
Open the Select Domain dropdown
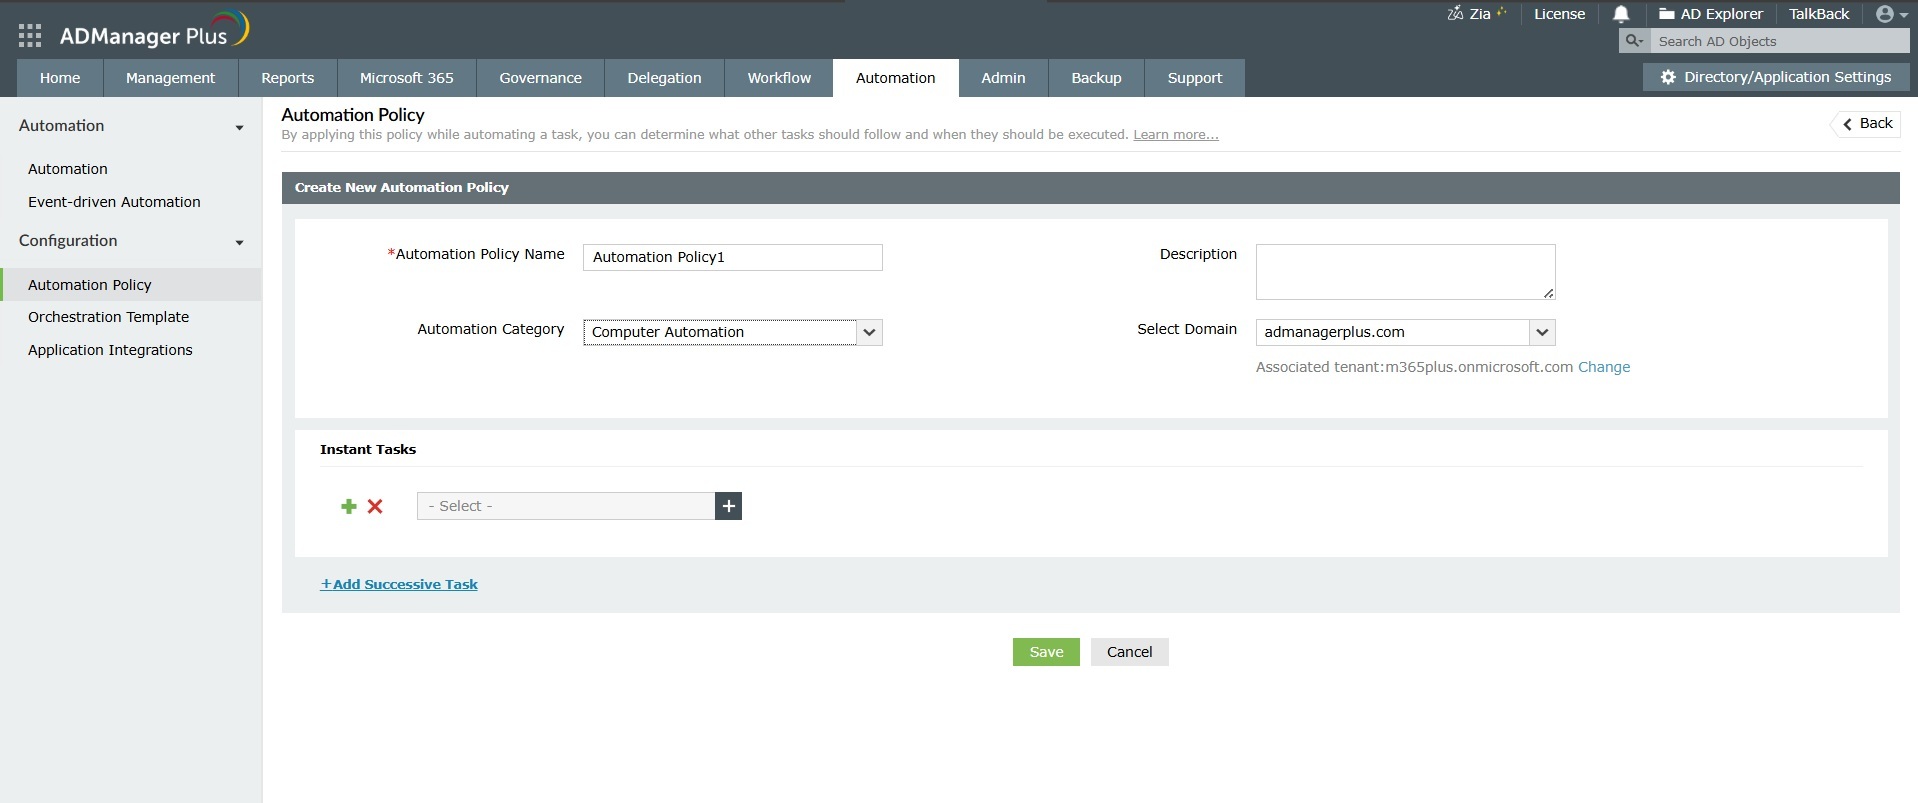click(x=1406, y=332)
